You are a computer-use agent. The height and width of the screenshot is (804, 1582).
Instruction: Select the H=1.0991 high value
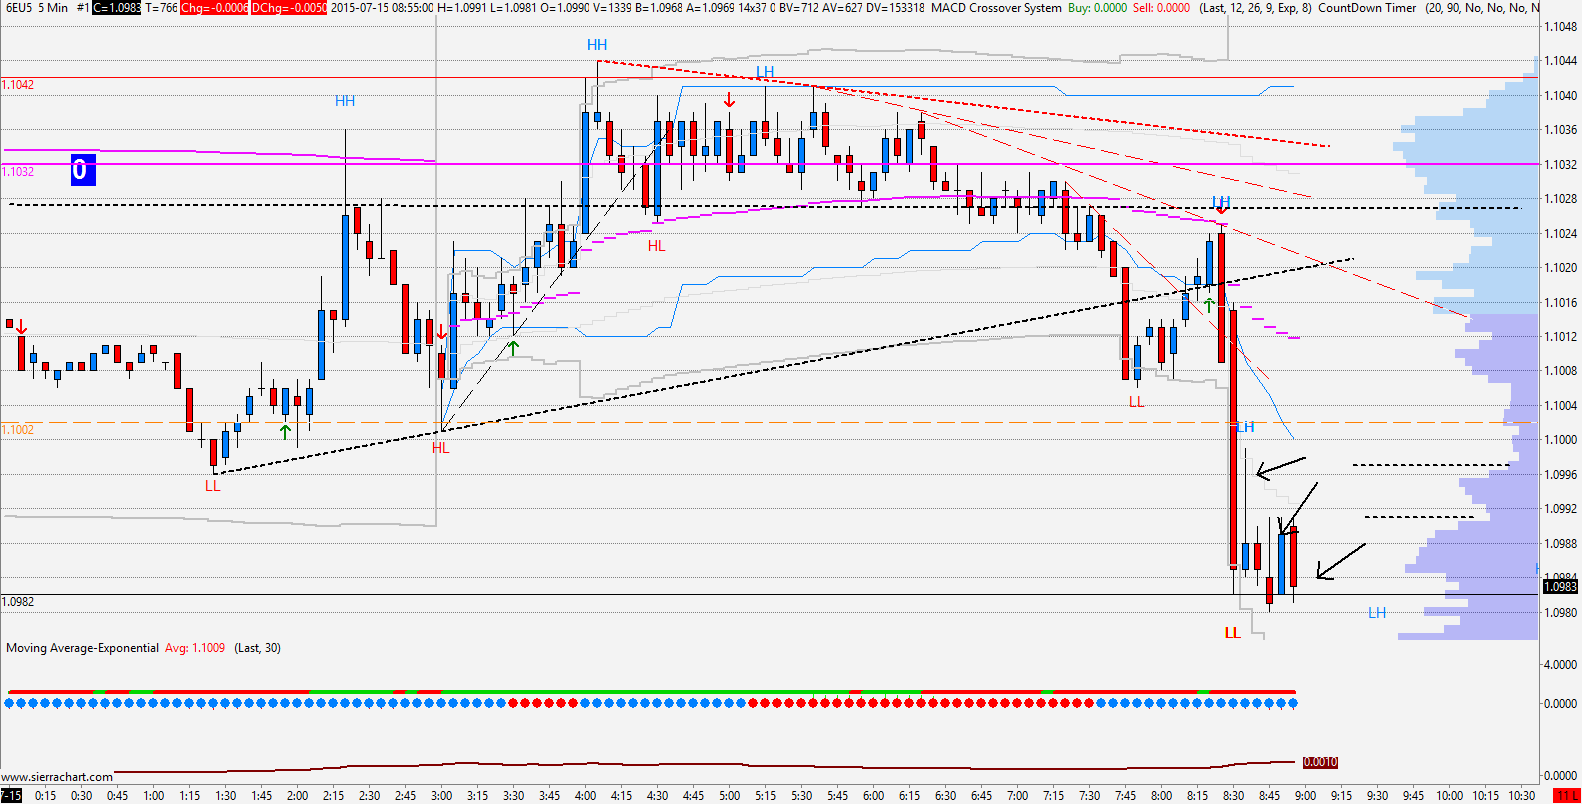[x=460, y=8]
